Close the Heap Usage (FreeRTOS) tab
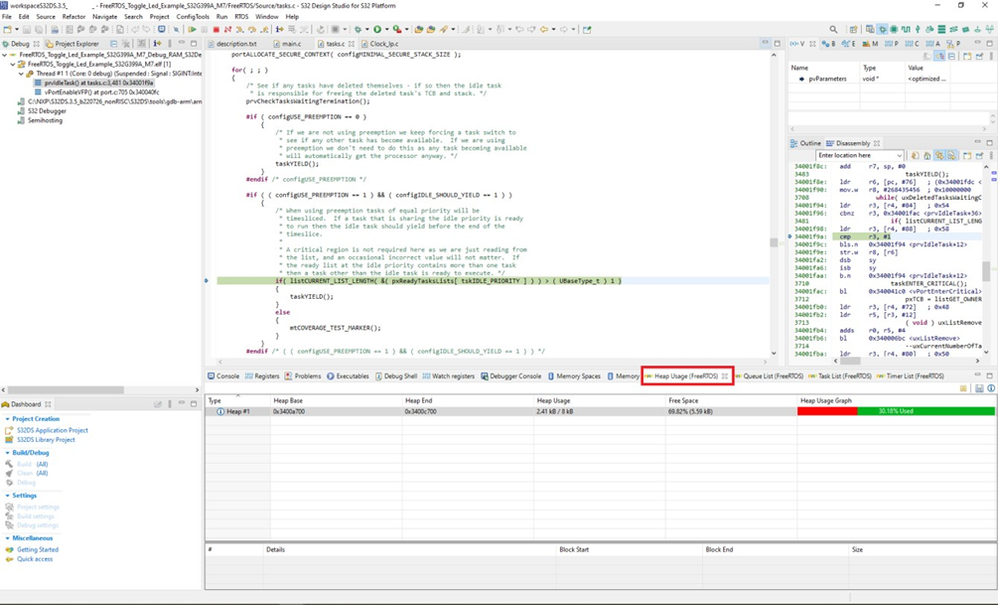Viewport: 998px width, 605px height. pos(725,376)
